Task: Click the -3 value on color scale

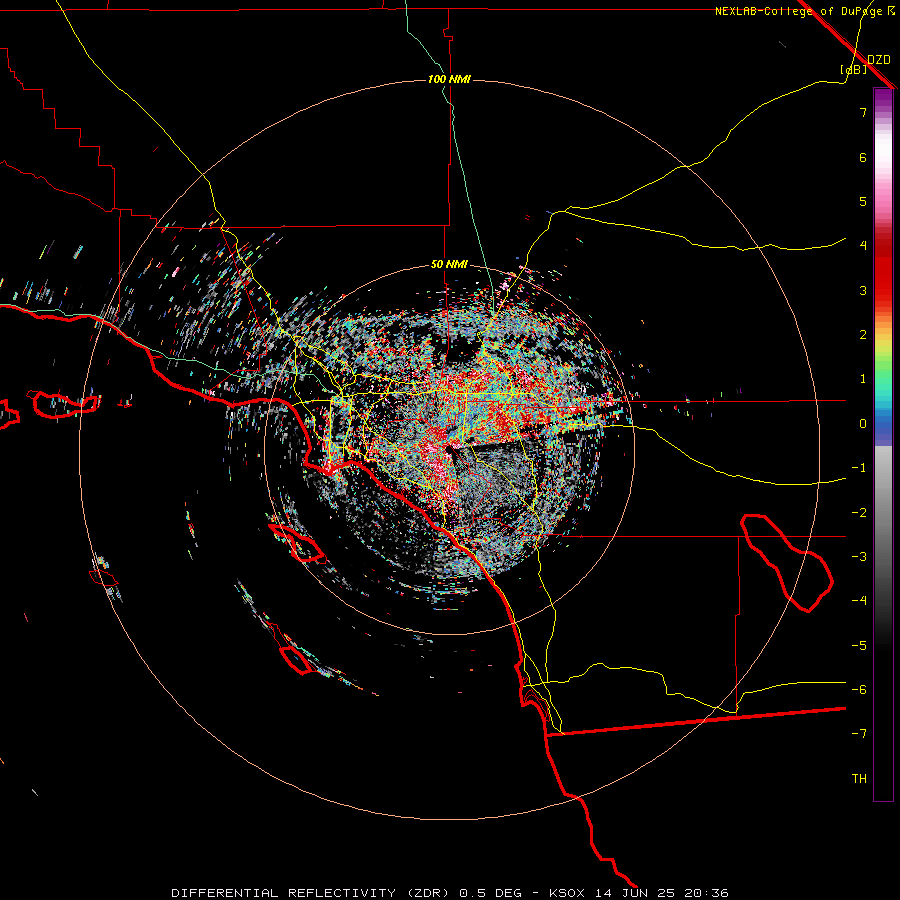Action: tap(859, 557)
